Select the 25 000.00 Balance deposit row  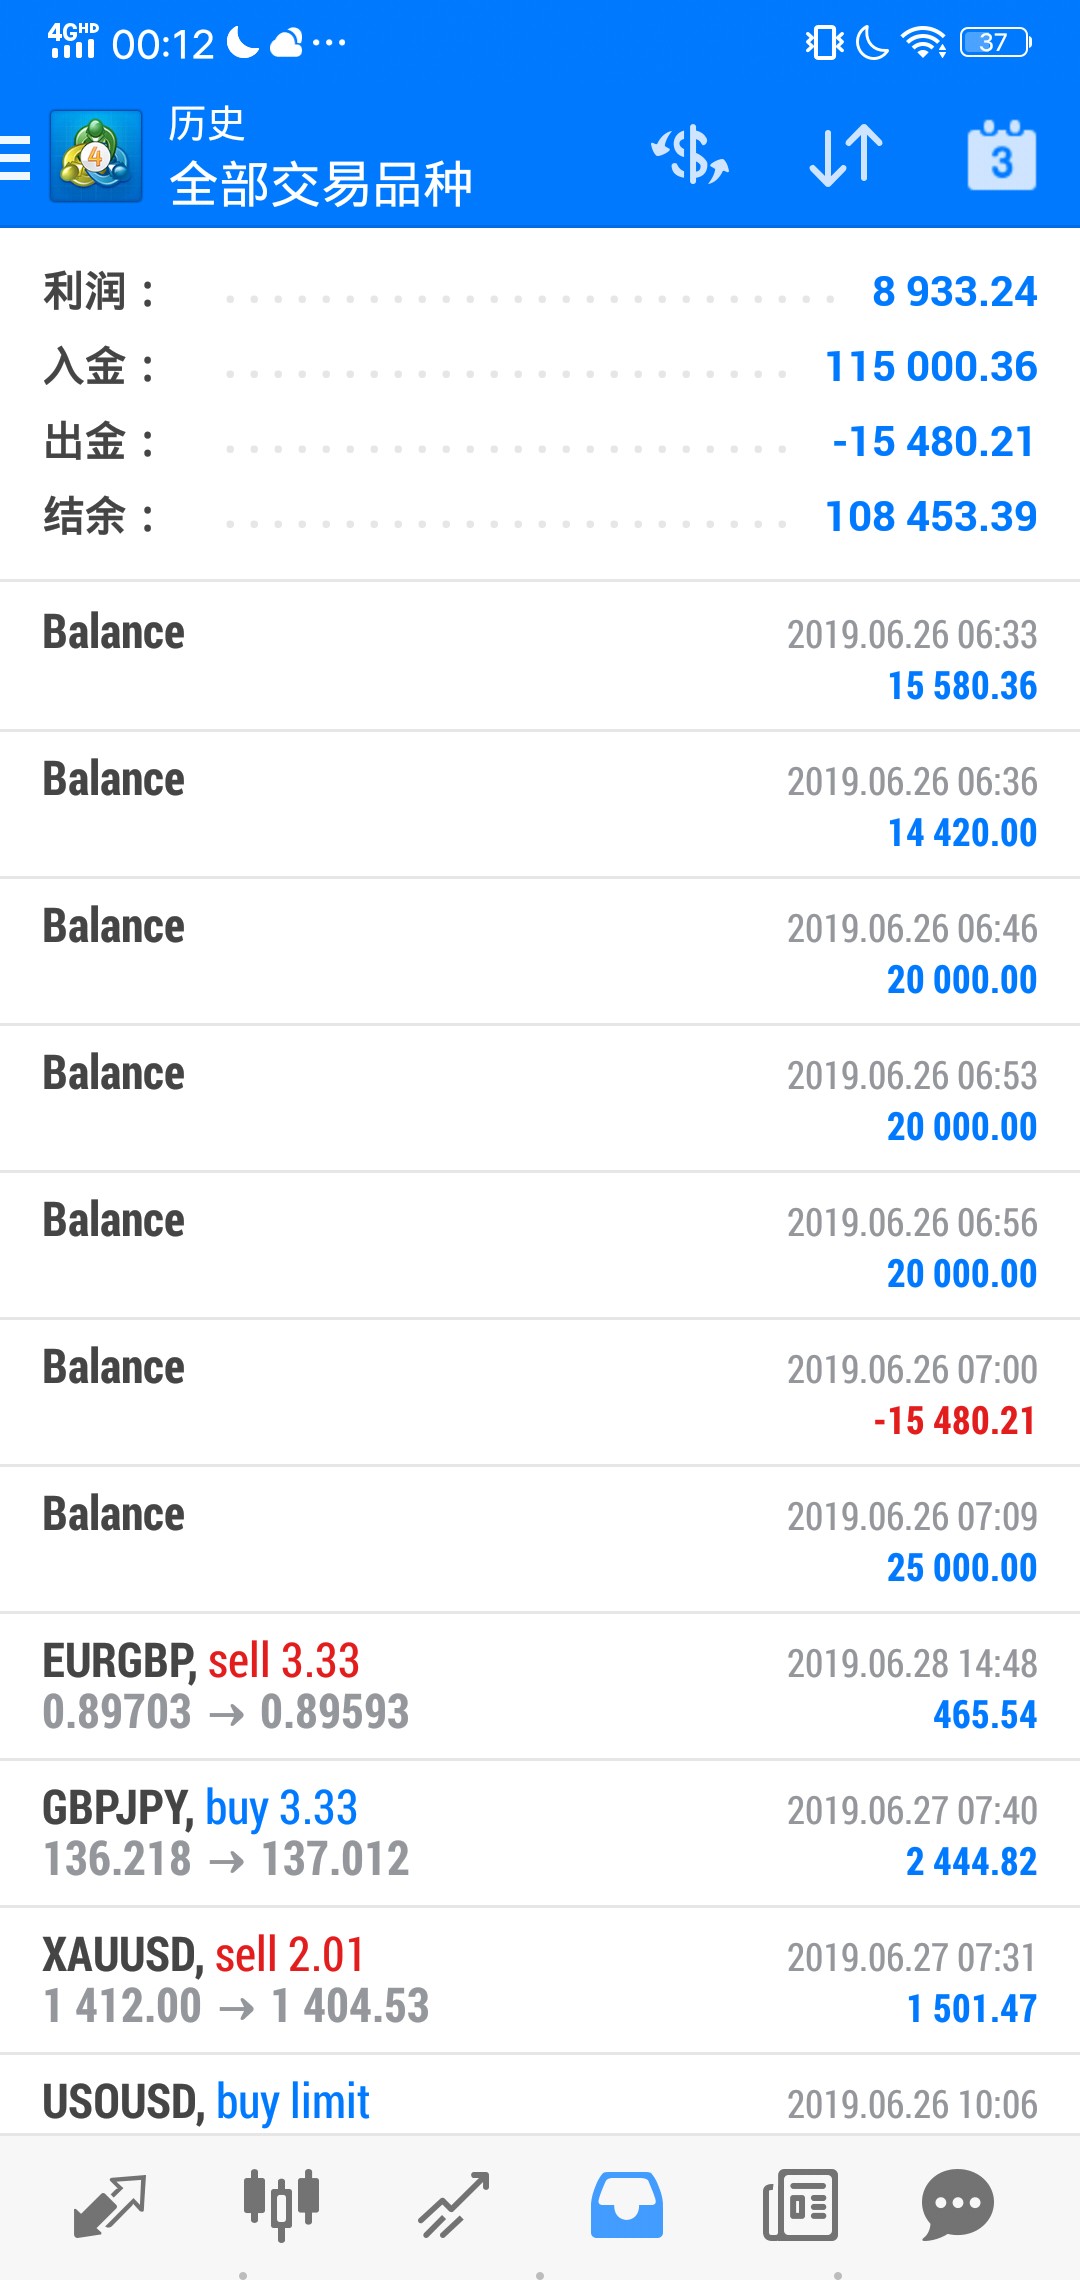point(540,1539)
